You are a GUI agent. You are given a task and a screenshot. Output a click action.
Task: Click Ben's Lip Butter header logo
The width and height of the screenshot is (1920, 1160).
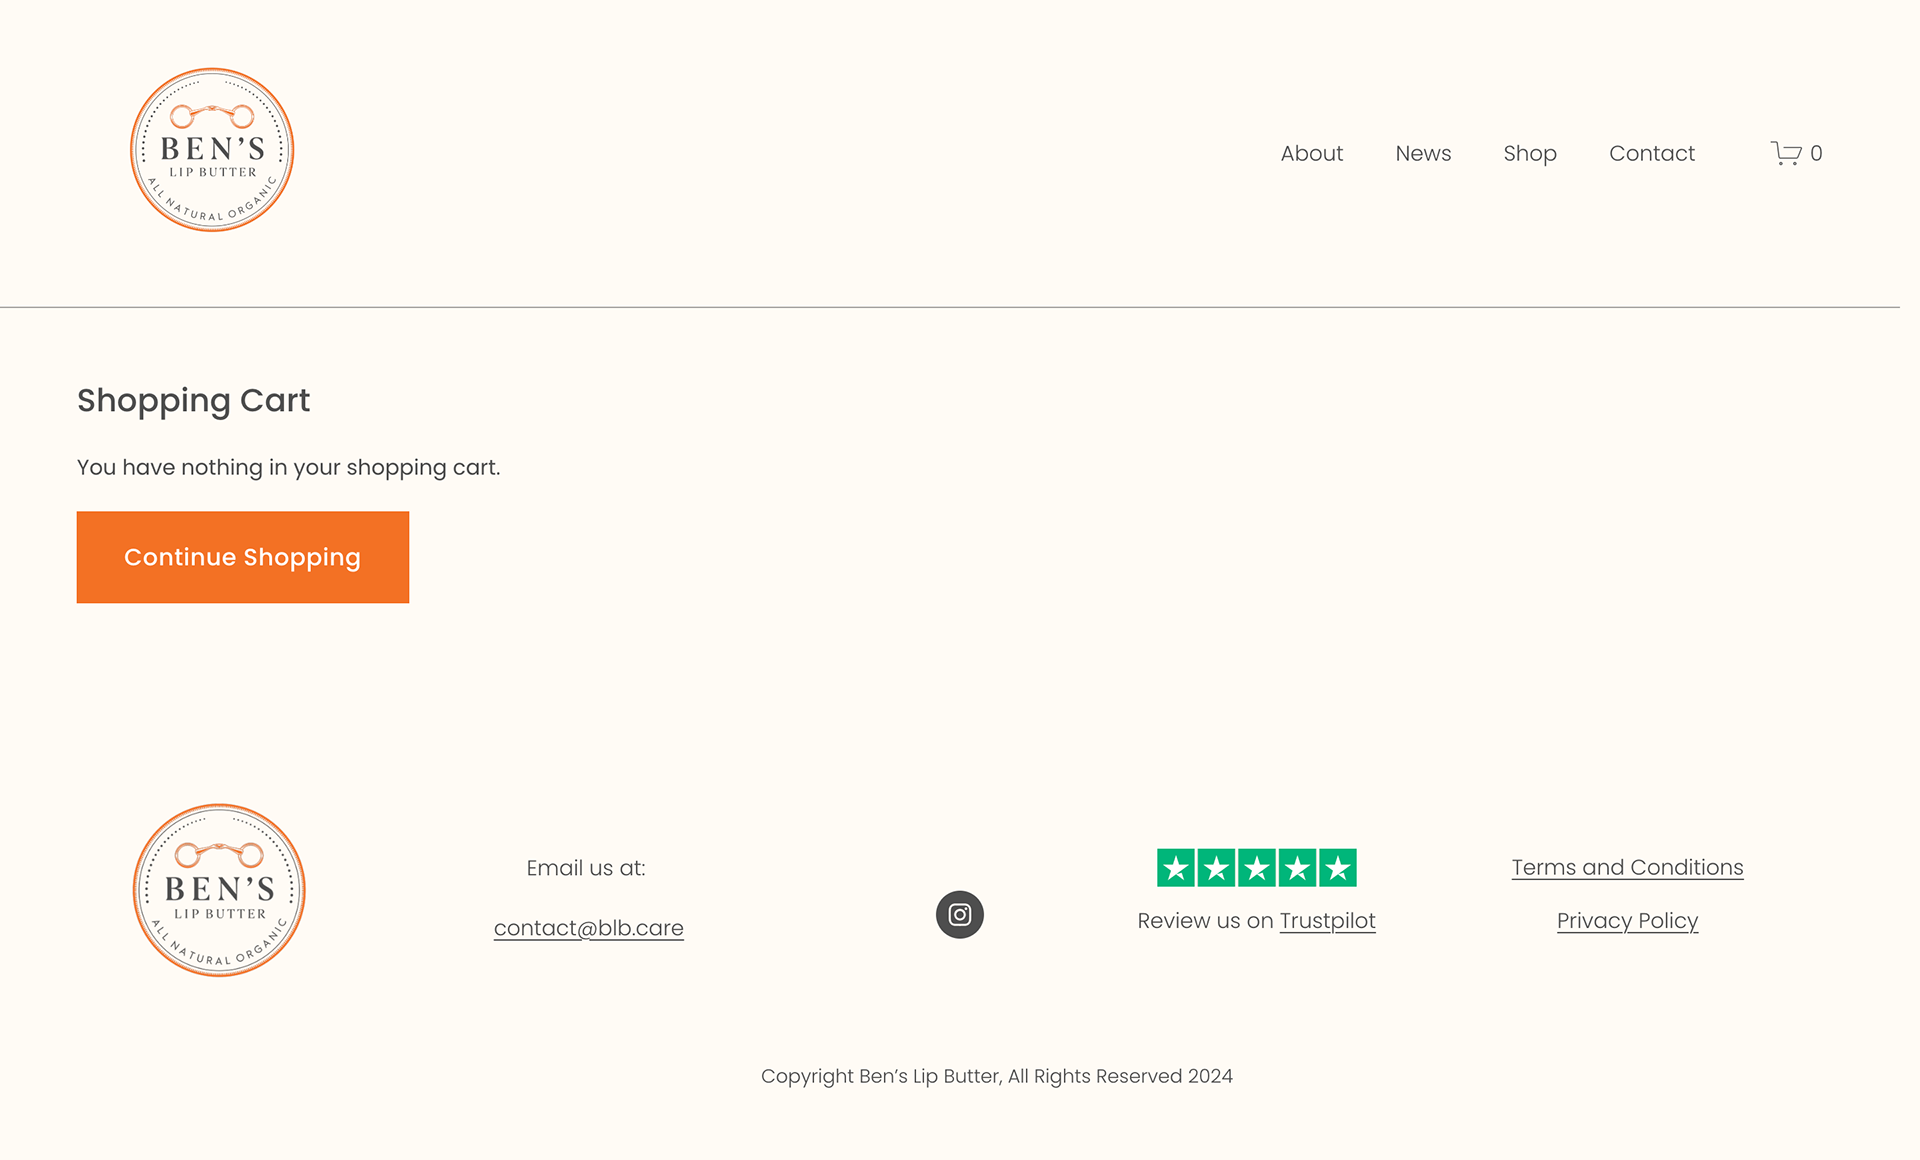click(x=212, y=150)
